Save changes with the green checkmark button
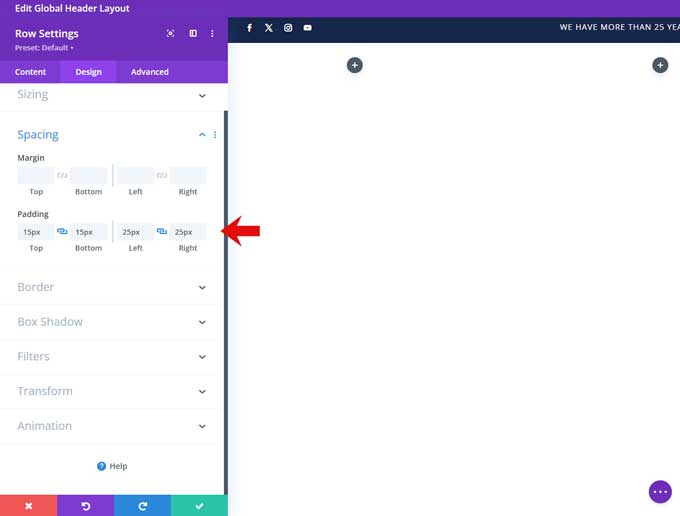This screenshot has height=516, width=680. point(199,506)
